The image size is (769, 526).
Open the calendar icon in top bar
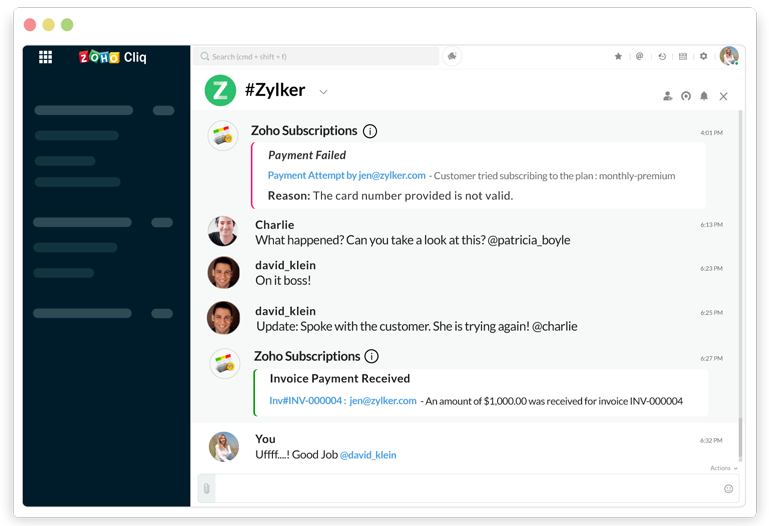[x=683, y=56]
